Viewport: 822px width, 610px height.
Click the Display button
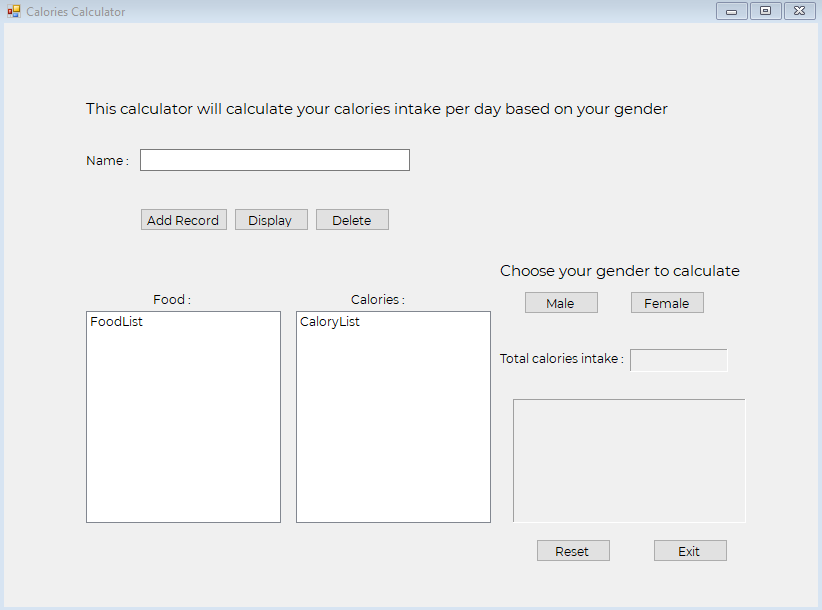(271, 220)
